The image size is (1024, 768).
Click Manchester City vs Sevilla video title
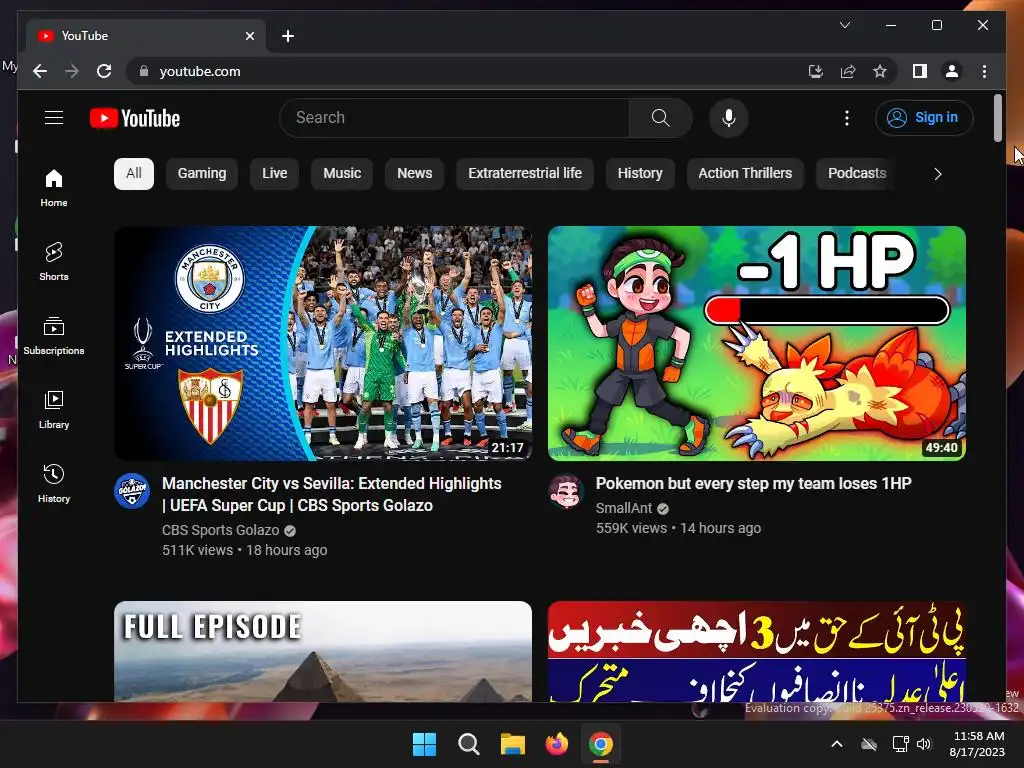[332, 494]
